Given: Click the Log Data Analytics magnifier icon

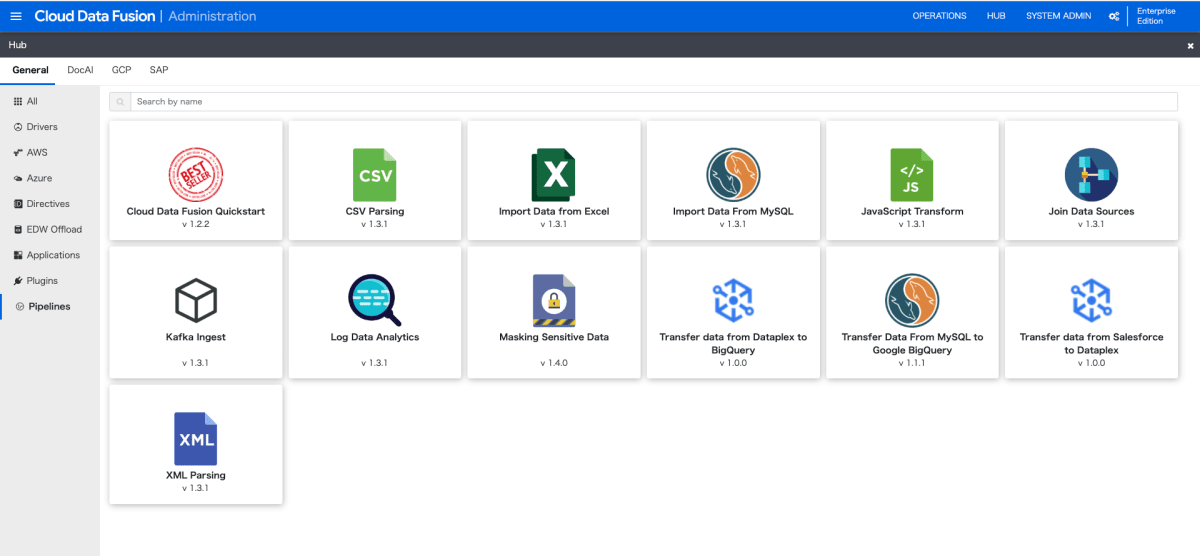Looking at the screenshot, I should click(375, 300).
